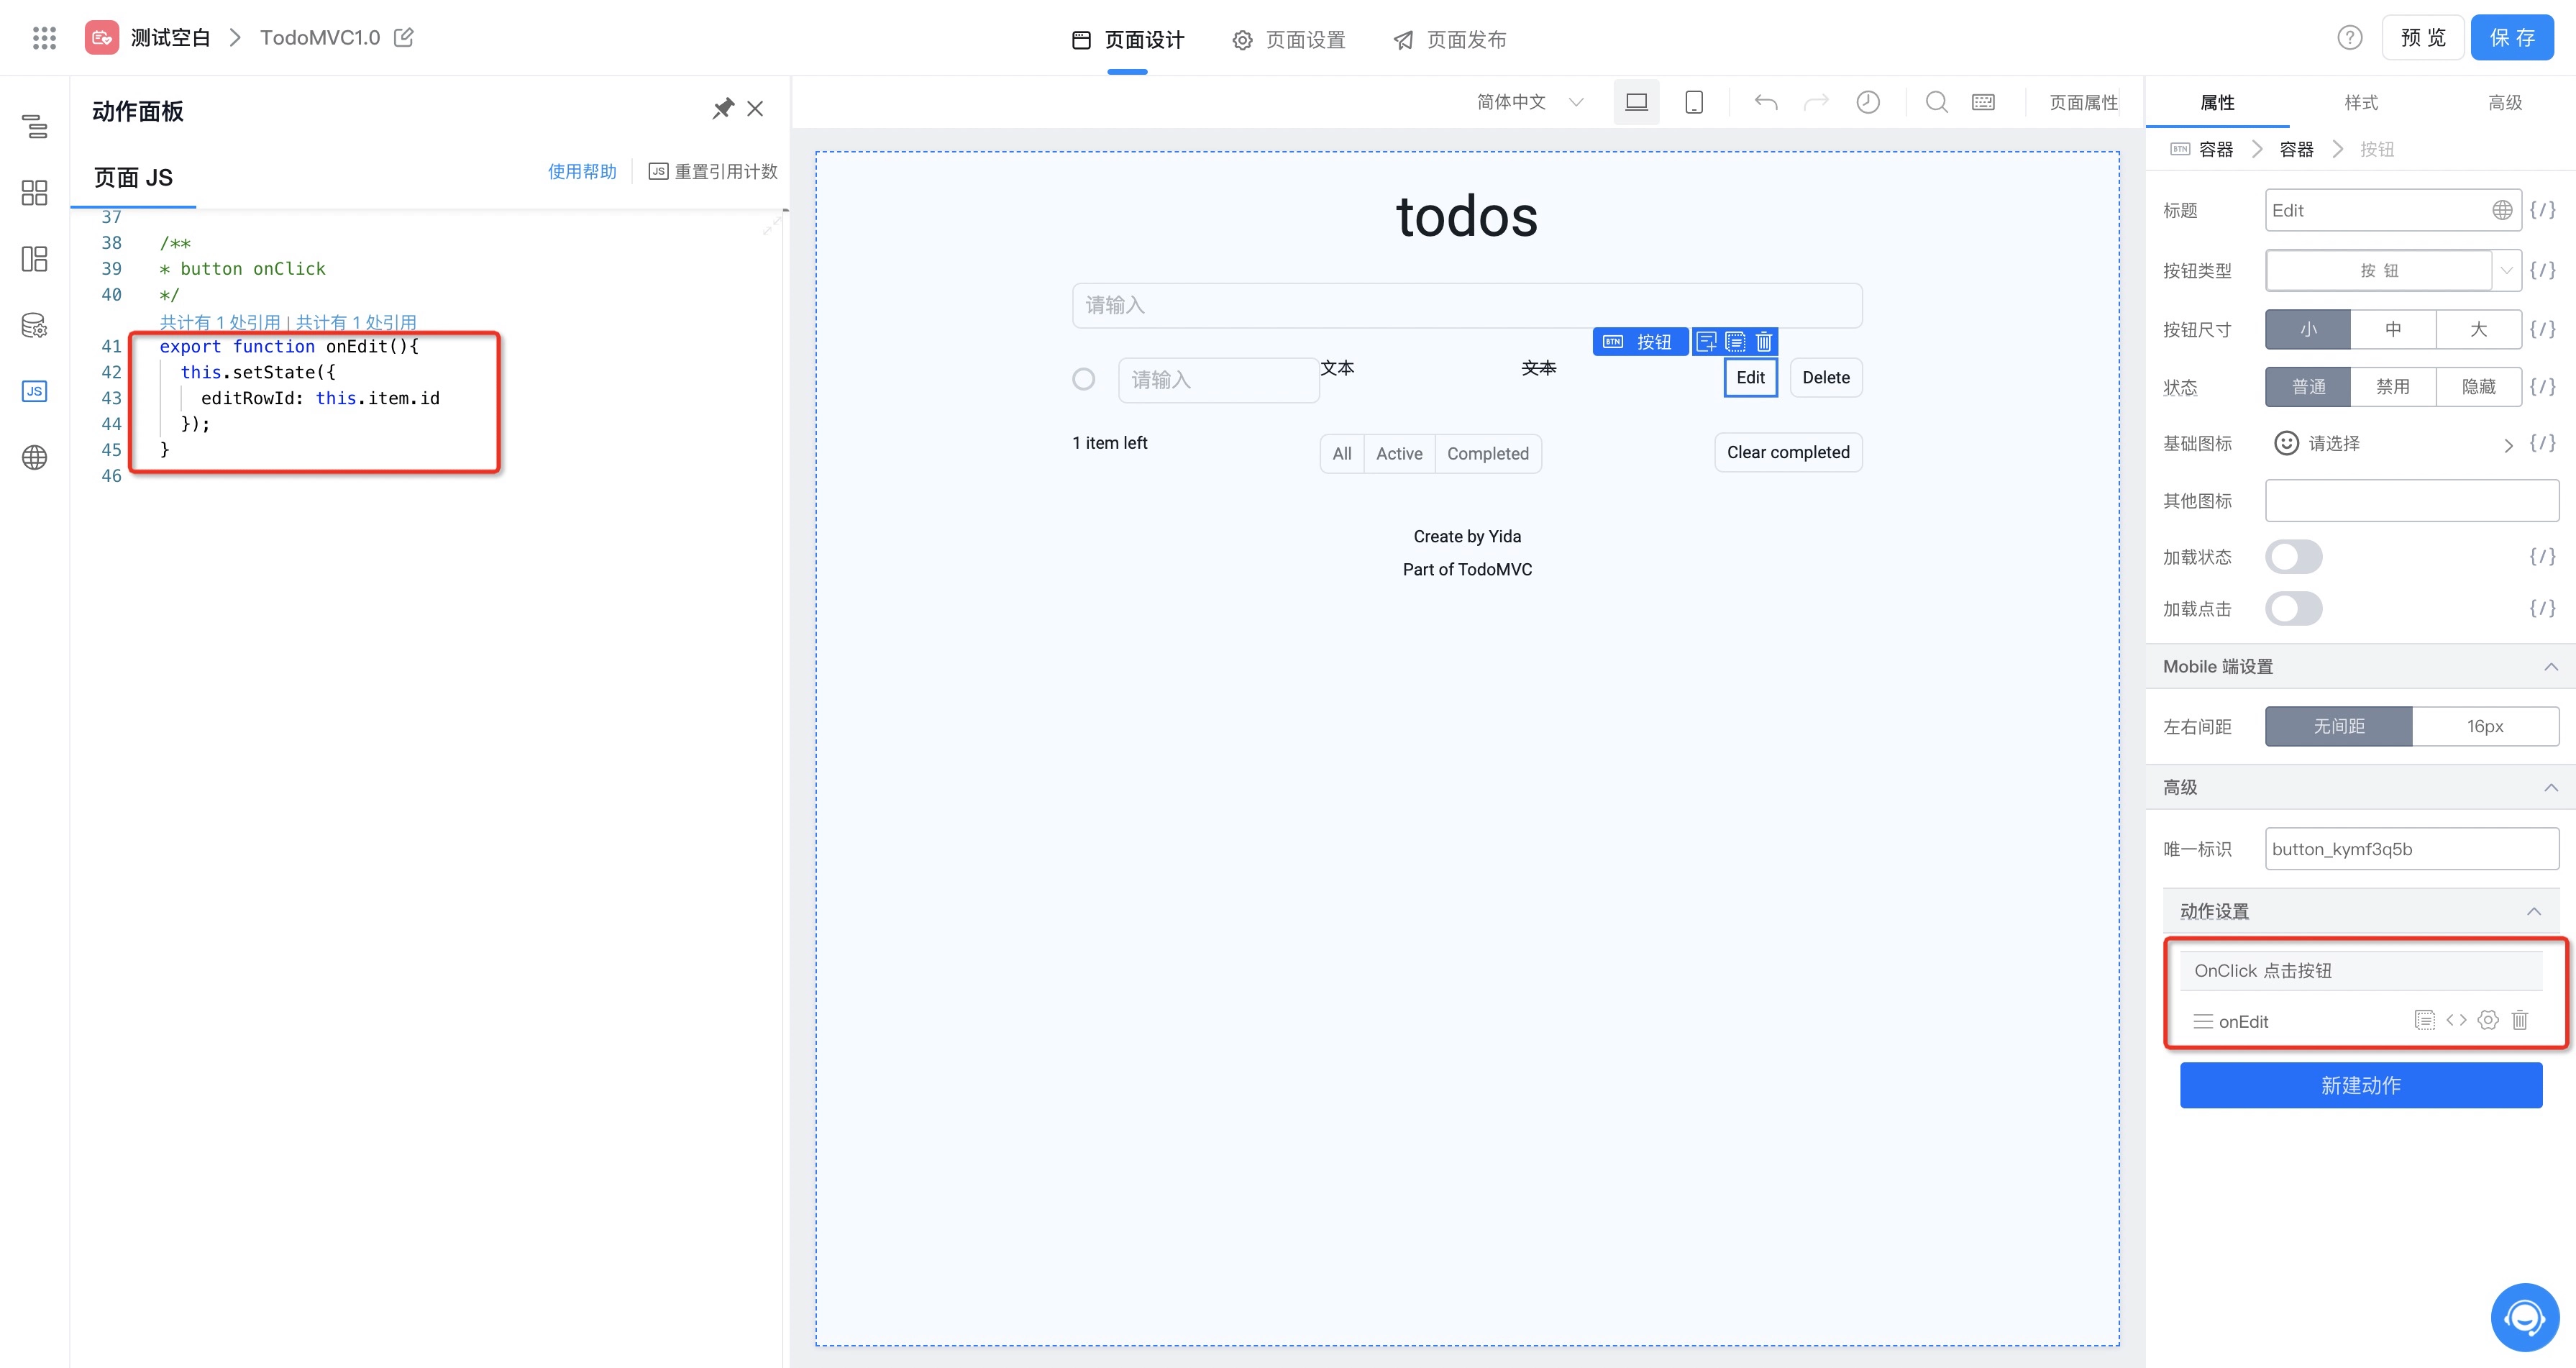
Task: Open the data source sidebar icon
Action: click(34, 326)
